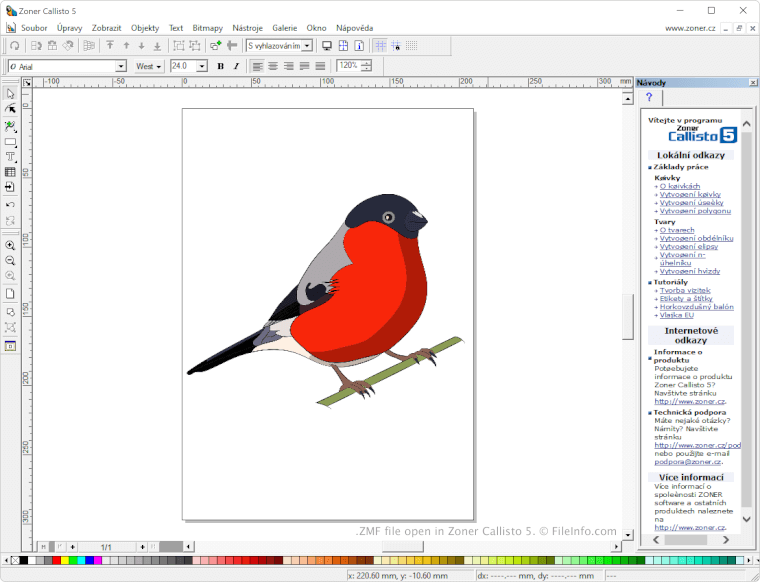Open the Arial font name dropdown

click(121, 66)
